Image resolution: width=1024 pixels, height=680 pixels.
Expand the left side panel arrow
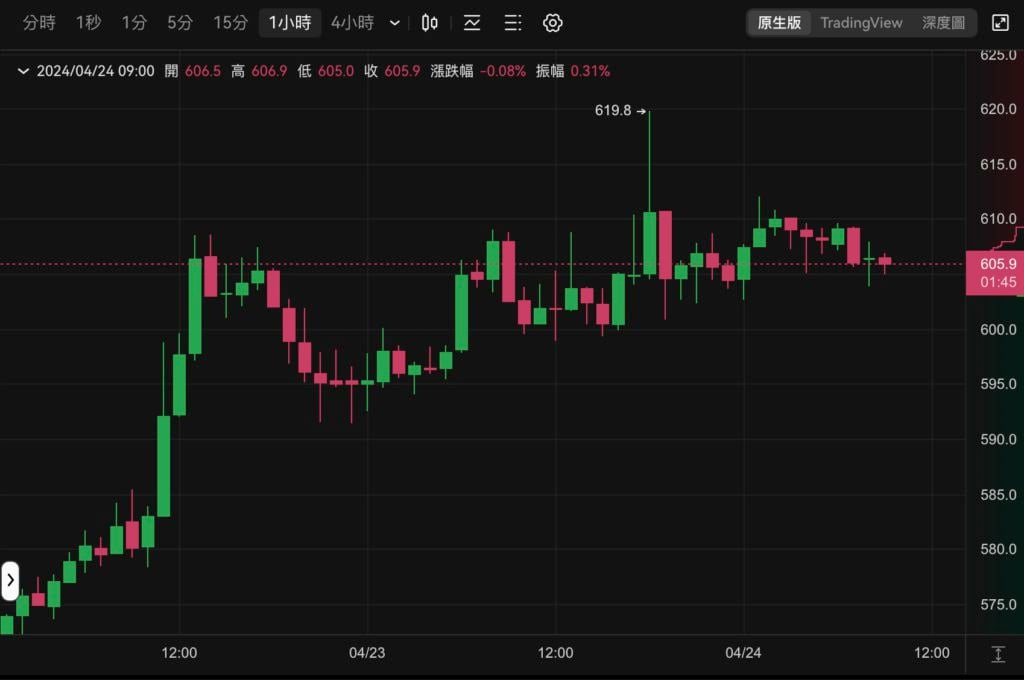pyautogui.click(x=10, y=580)
